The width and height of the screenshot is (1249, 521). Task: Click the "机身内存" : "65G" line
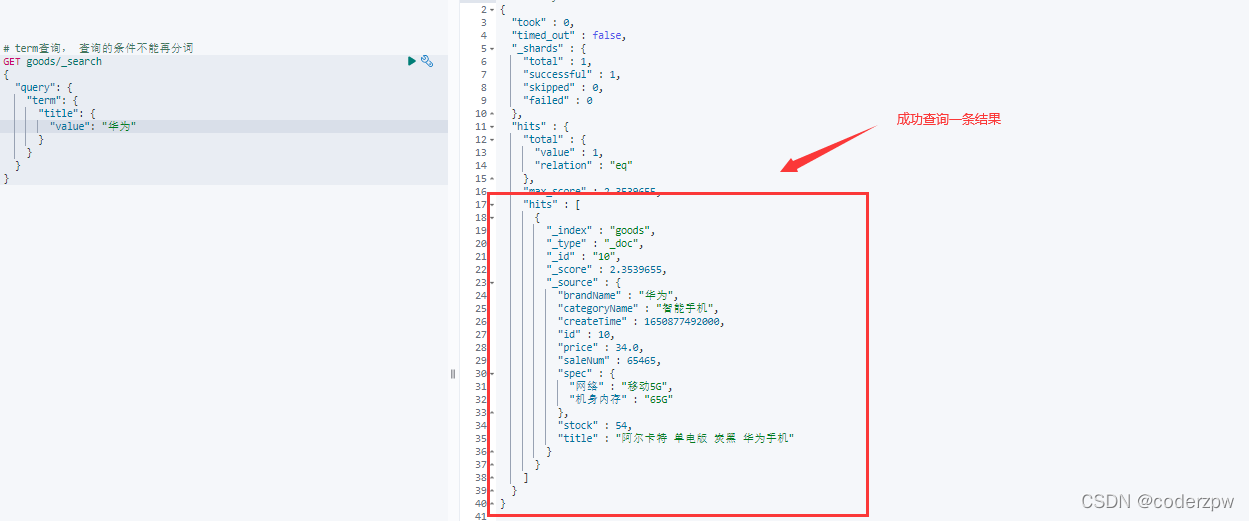pyautogui.click(x=621, y=399)
